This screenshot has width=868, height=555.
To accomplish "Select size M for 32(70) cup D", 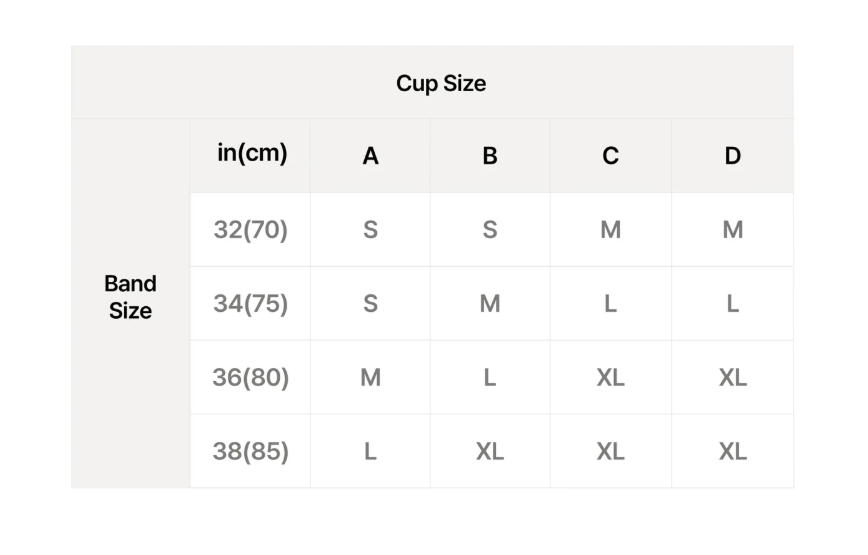I will tap(732, 230).
